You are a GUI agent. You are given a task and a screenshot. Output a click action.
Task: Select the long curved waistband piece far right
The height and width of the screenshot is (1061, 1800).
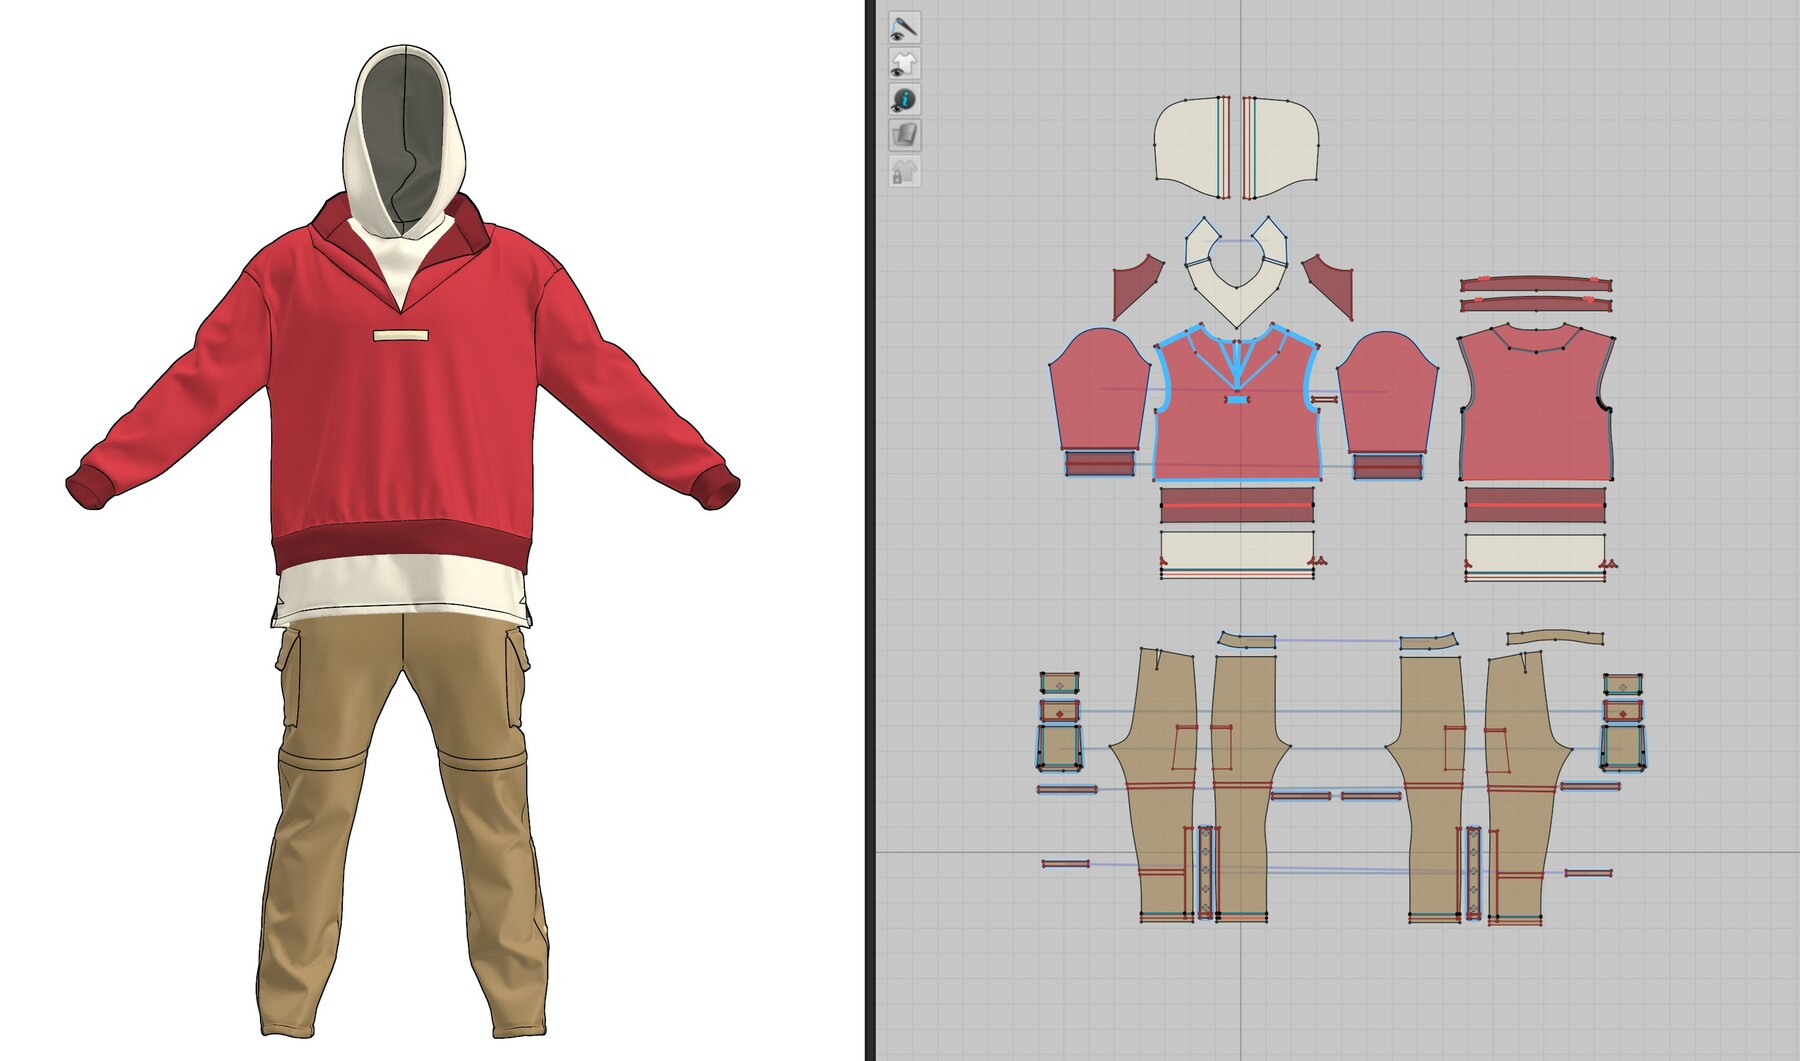[x=1556, y=638]
